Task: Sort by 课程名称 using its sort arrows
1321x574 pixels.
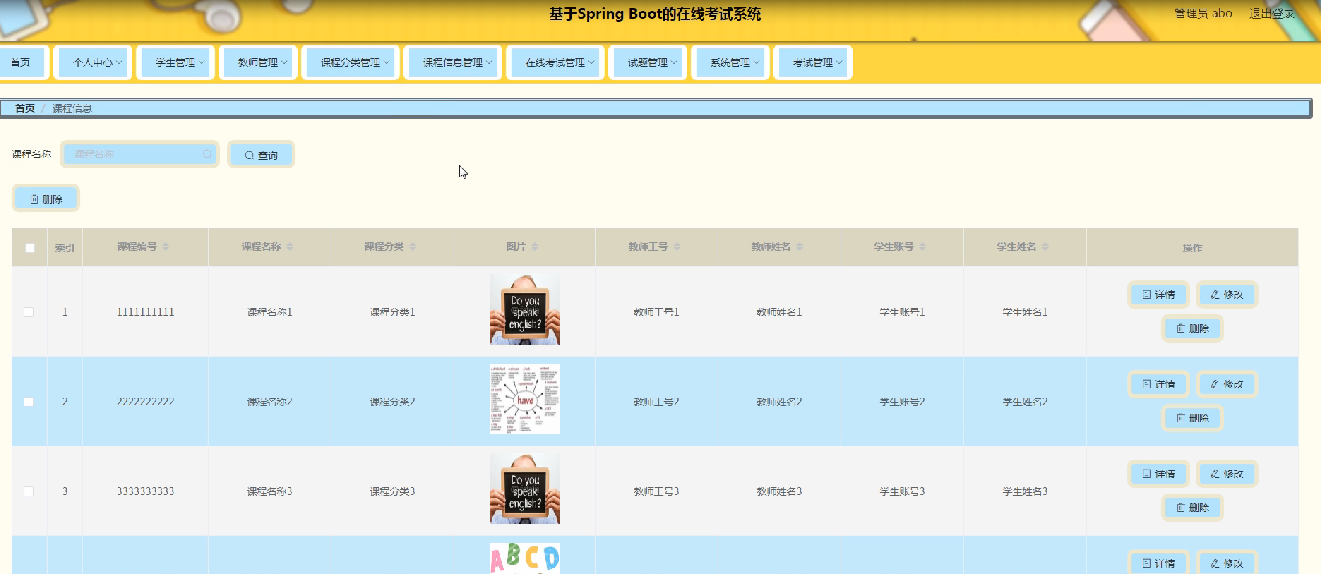Action: point(290,247)
